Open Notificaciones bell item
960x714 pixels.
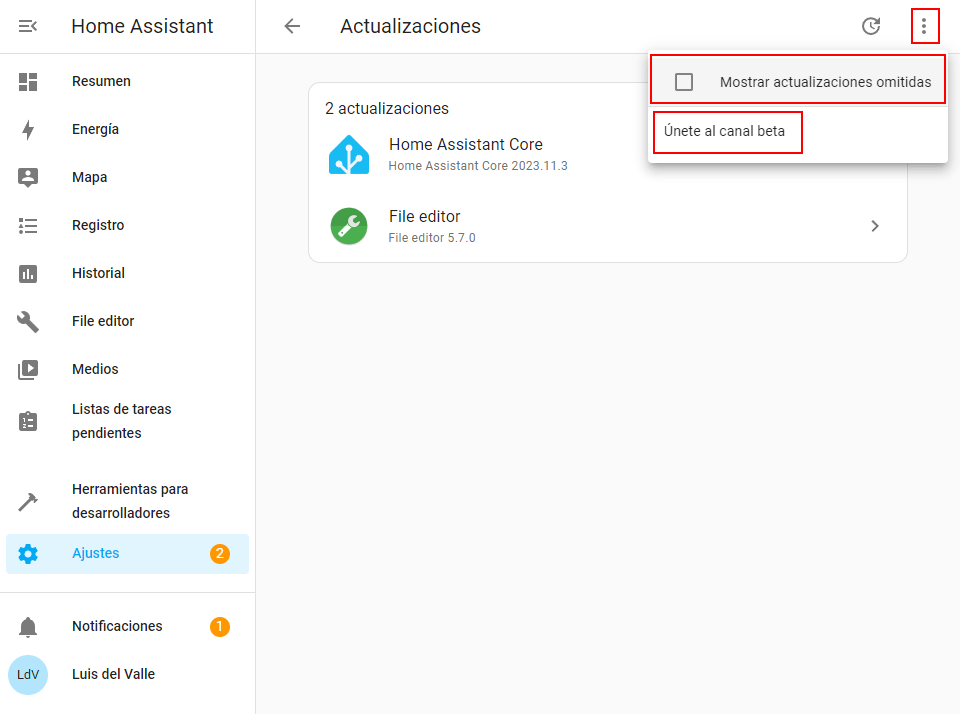(x=116, y=627)
